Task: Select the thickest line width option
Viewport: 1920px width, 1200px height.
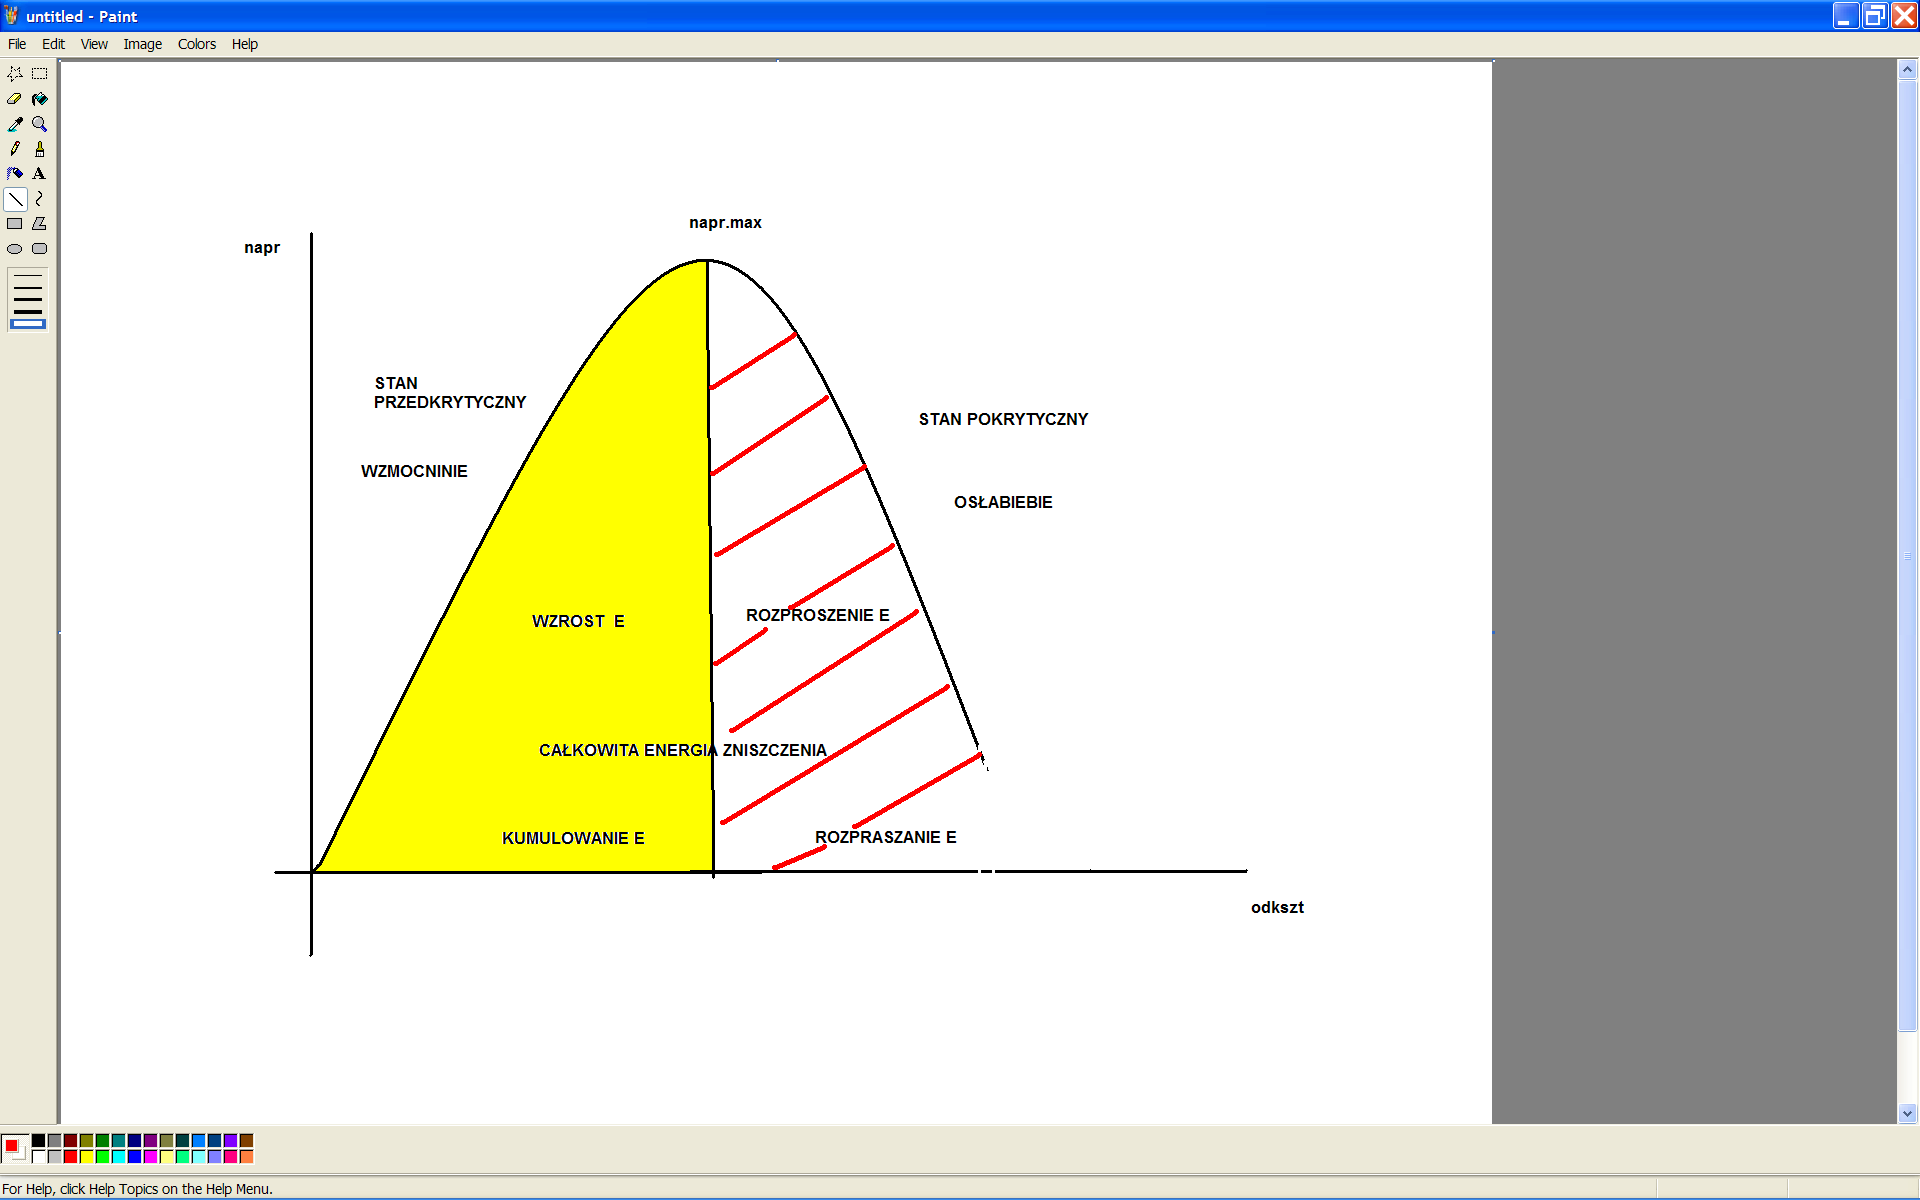Action: pos(28,324)
